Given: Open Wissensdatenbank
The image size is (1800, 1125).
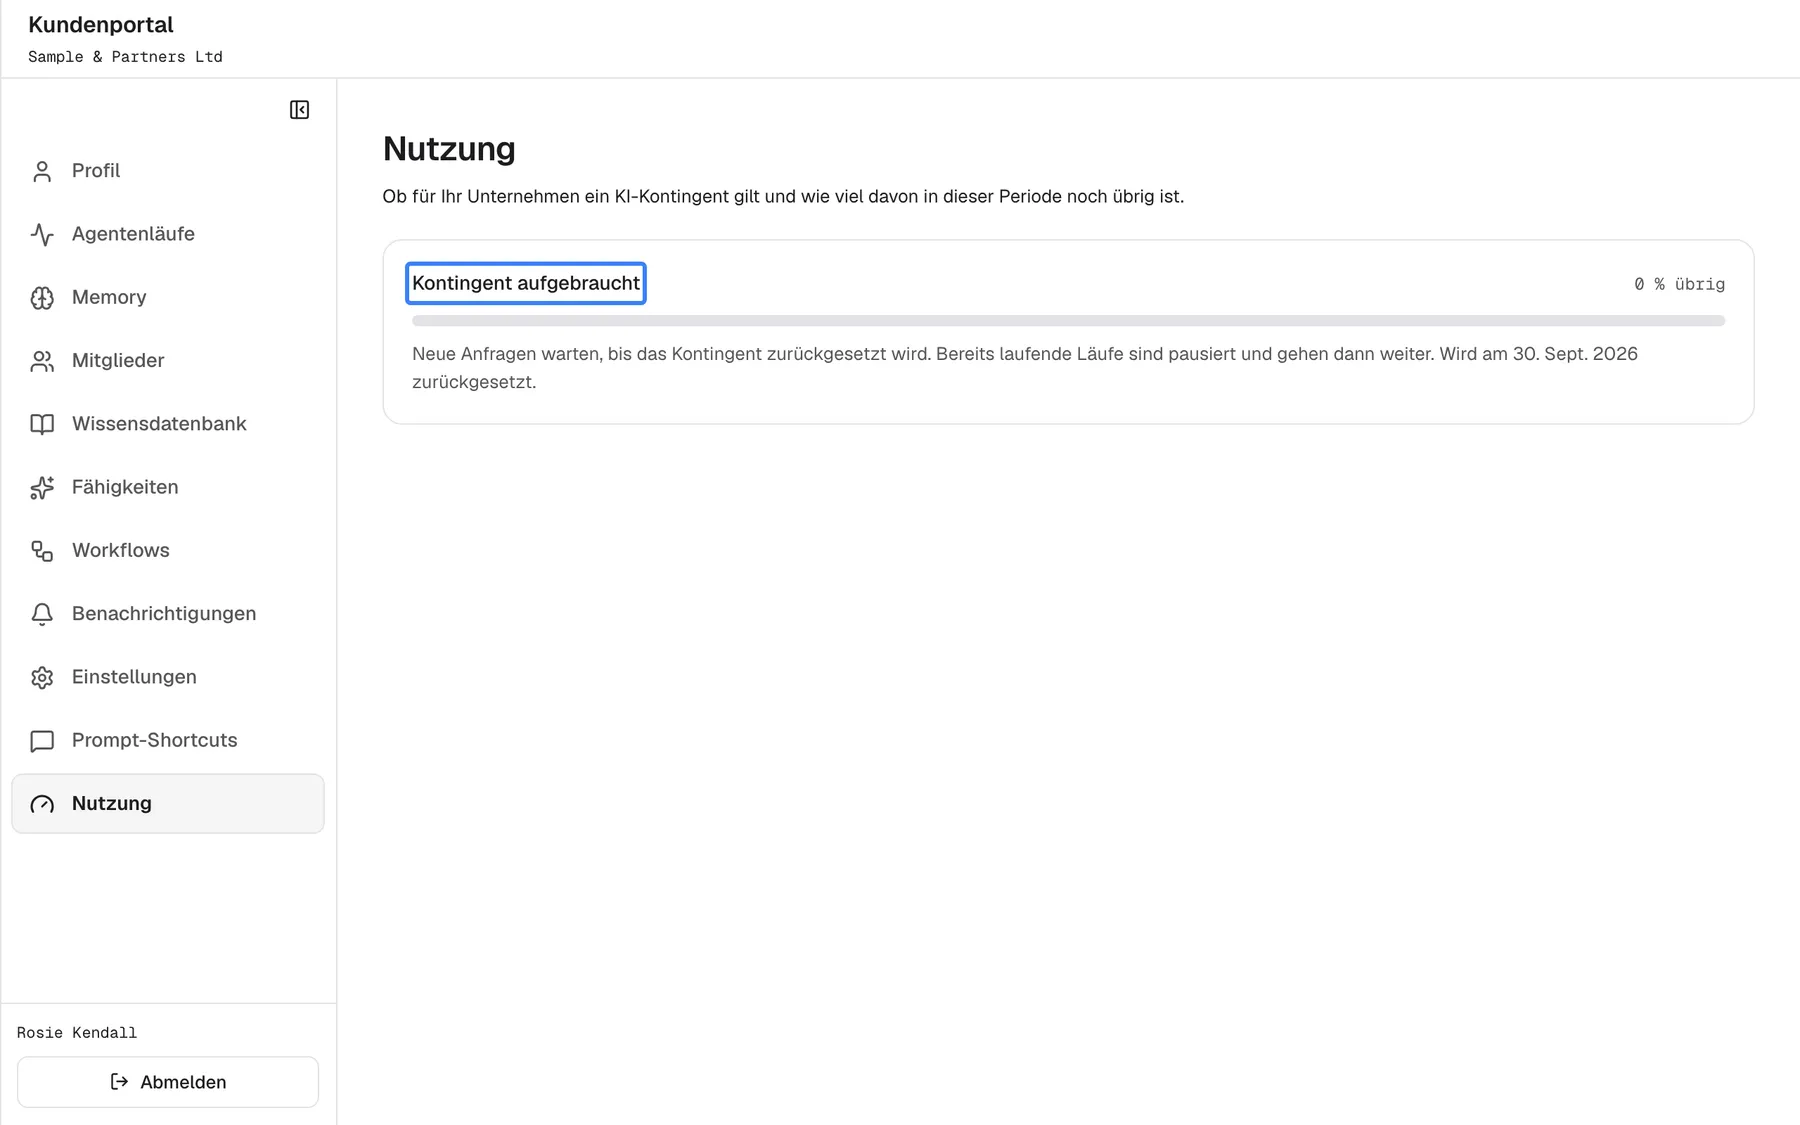Looking at the screenshot, I should pos(168,424).
